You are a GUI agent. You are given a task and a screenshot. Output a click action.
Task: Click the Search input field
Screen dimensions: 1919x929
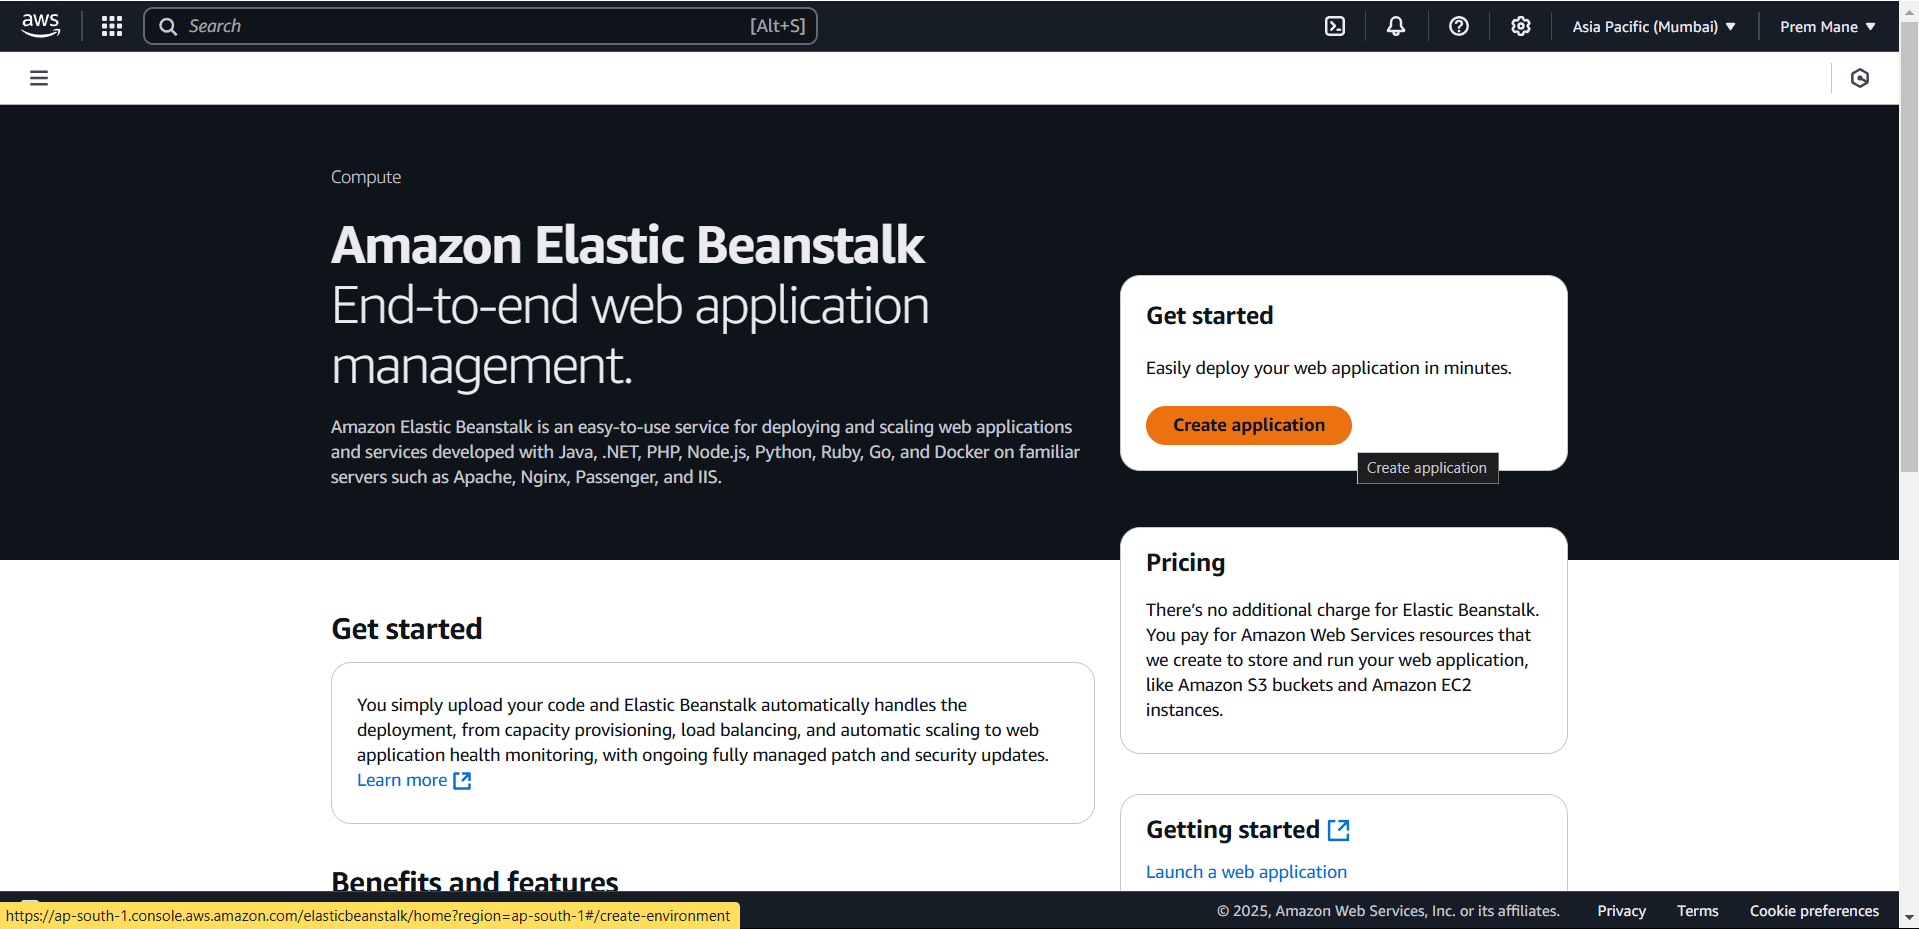tap(480, 26)
